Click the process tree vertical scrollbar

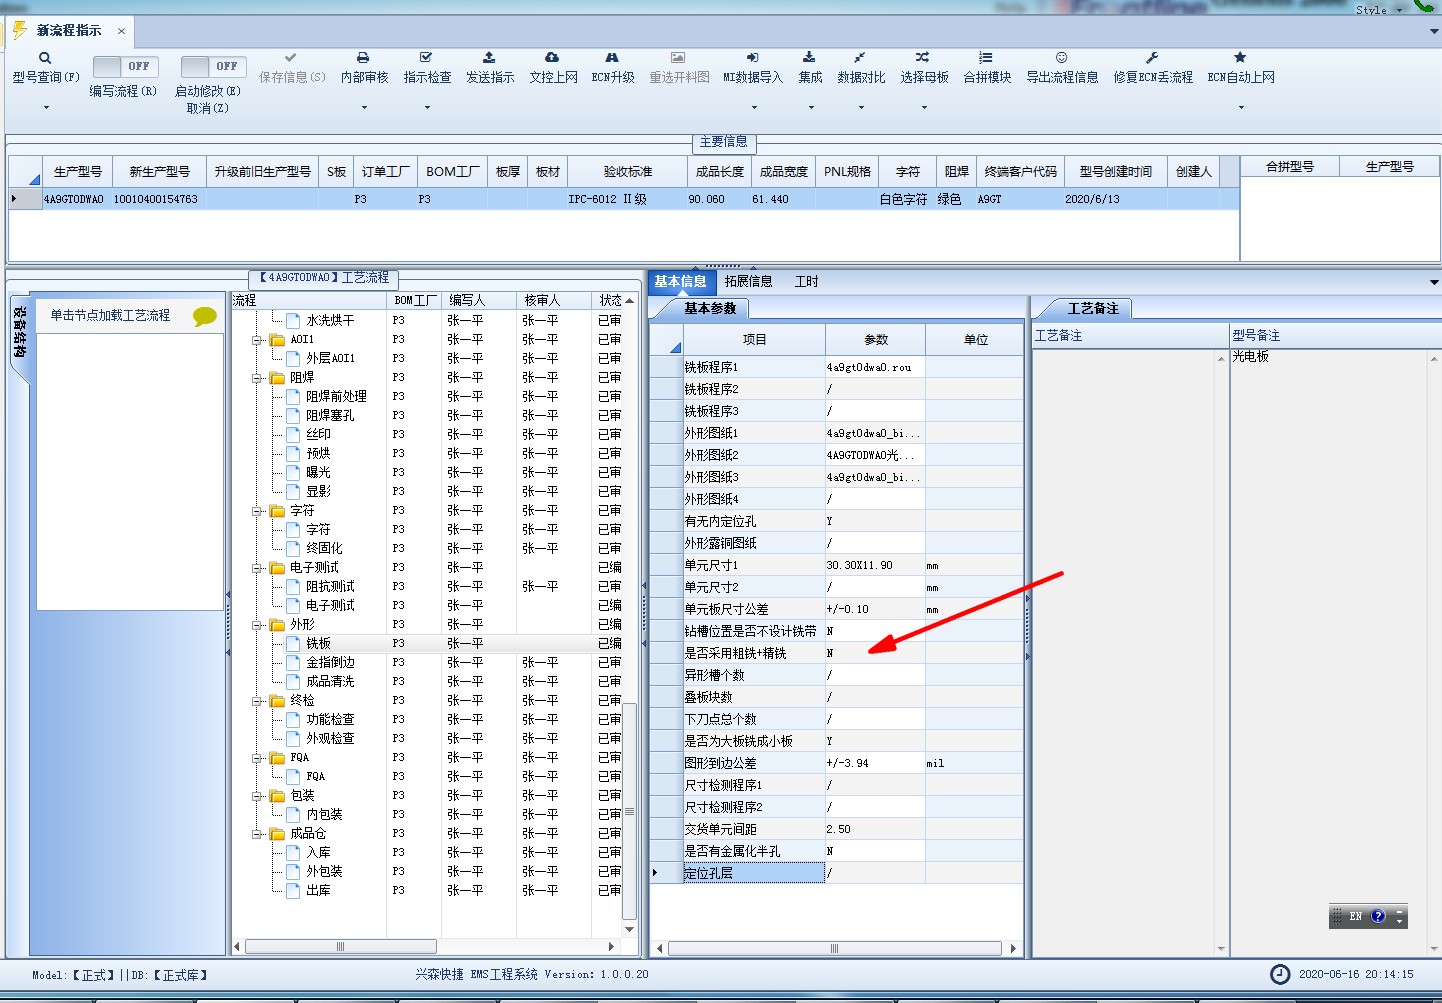(630, 811)
